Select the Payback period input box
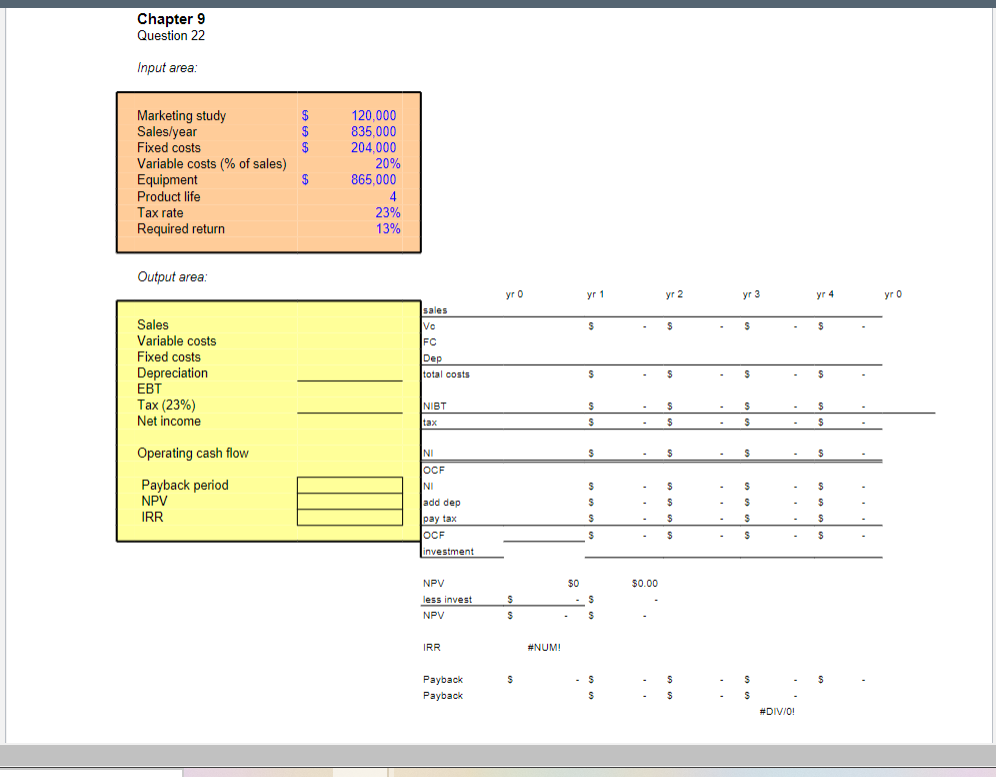The width and height of the screenshot is (996, 777). [349, 485]
